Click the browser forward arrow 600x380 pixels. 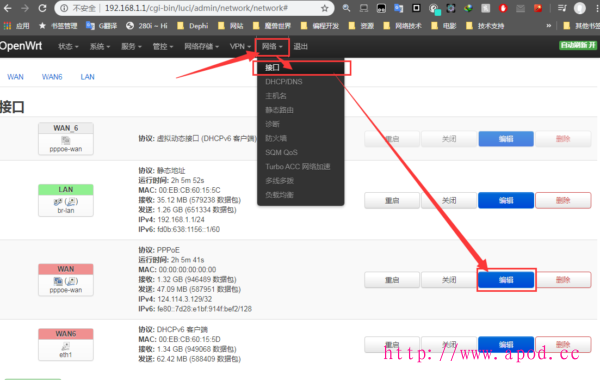(x=25, y=8)
